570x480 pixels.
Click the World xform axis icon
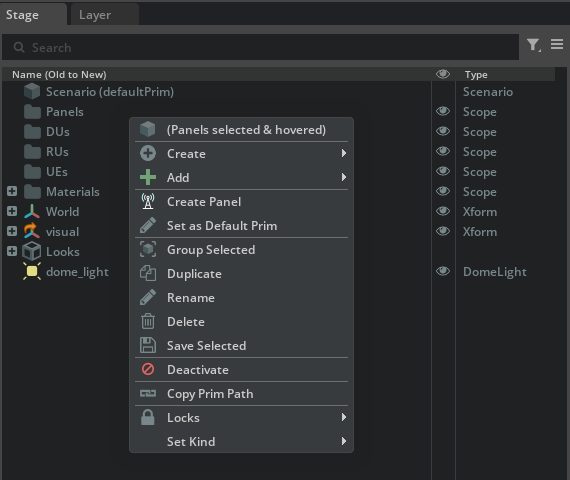(x=32, y=212)
